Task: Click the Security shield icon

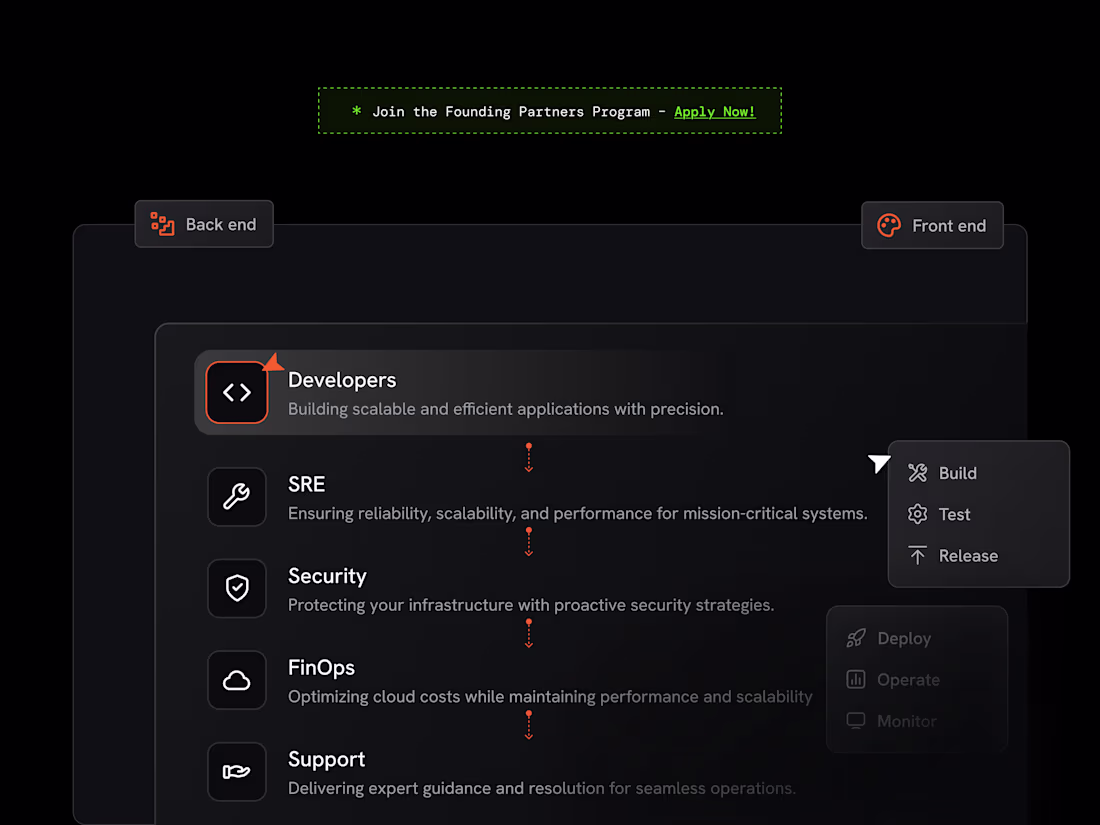Action: pos(237,589)
